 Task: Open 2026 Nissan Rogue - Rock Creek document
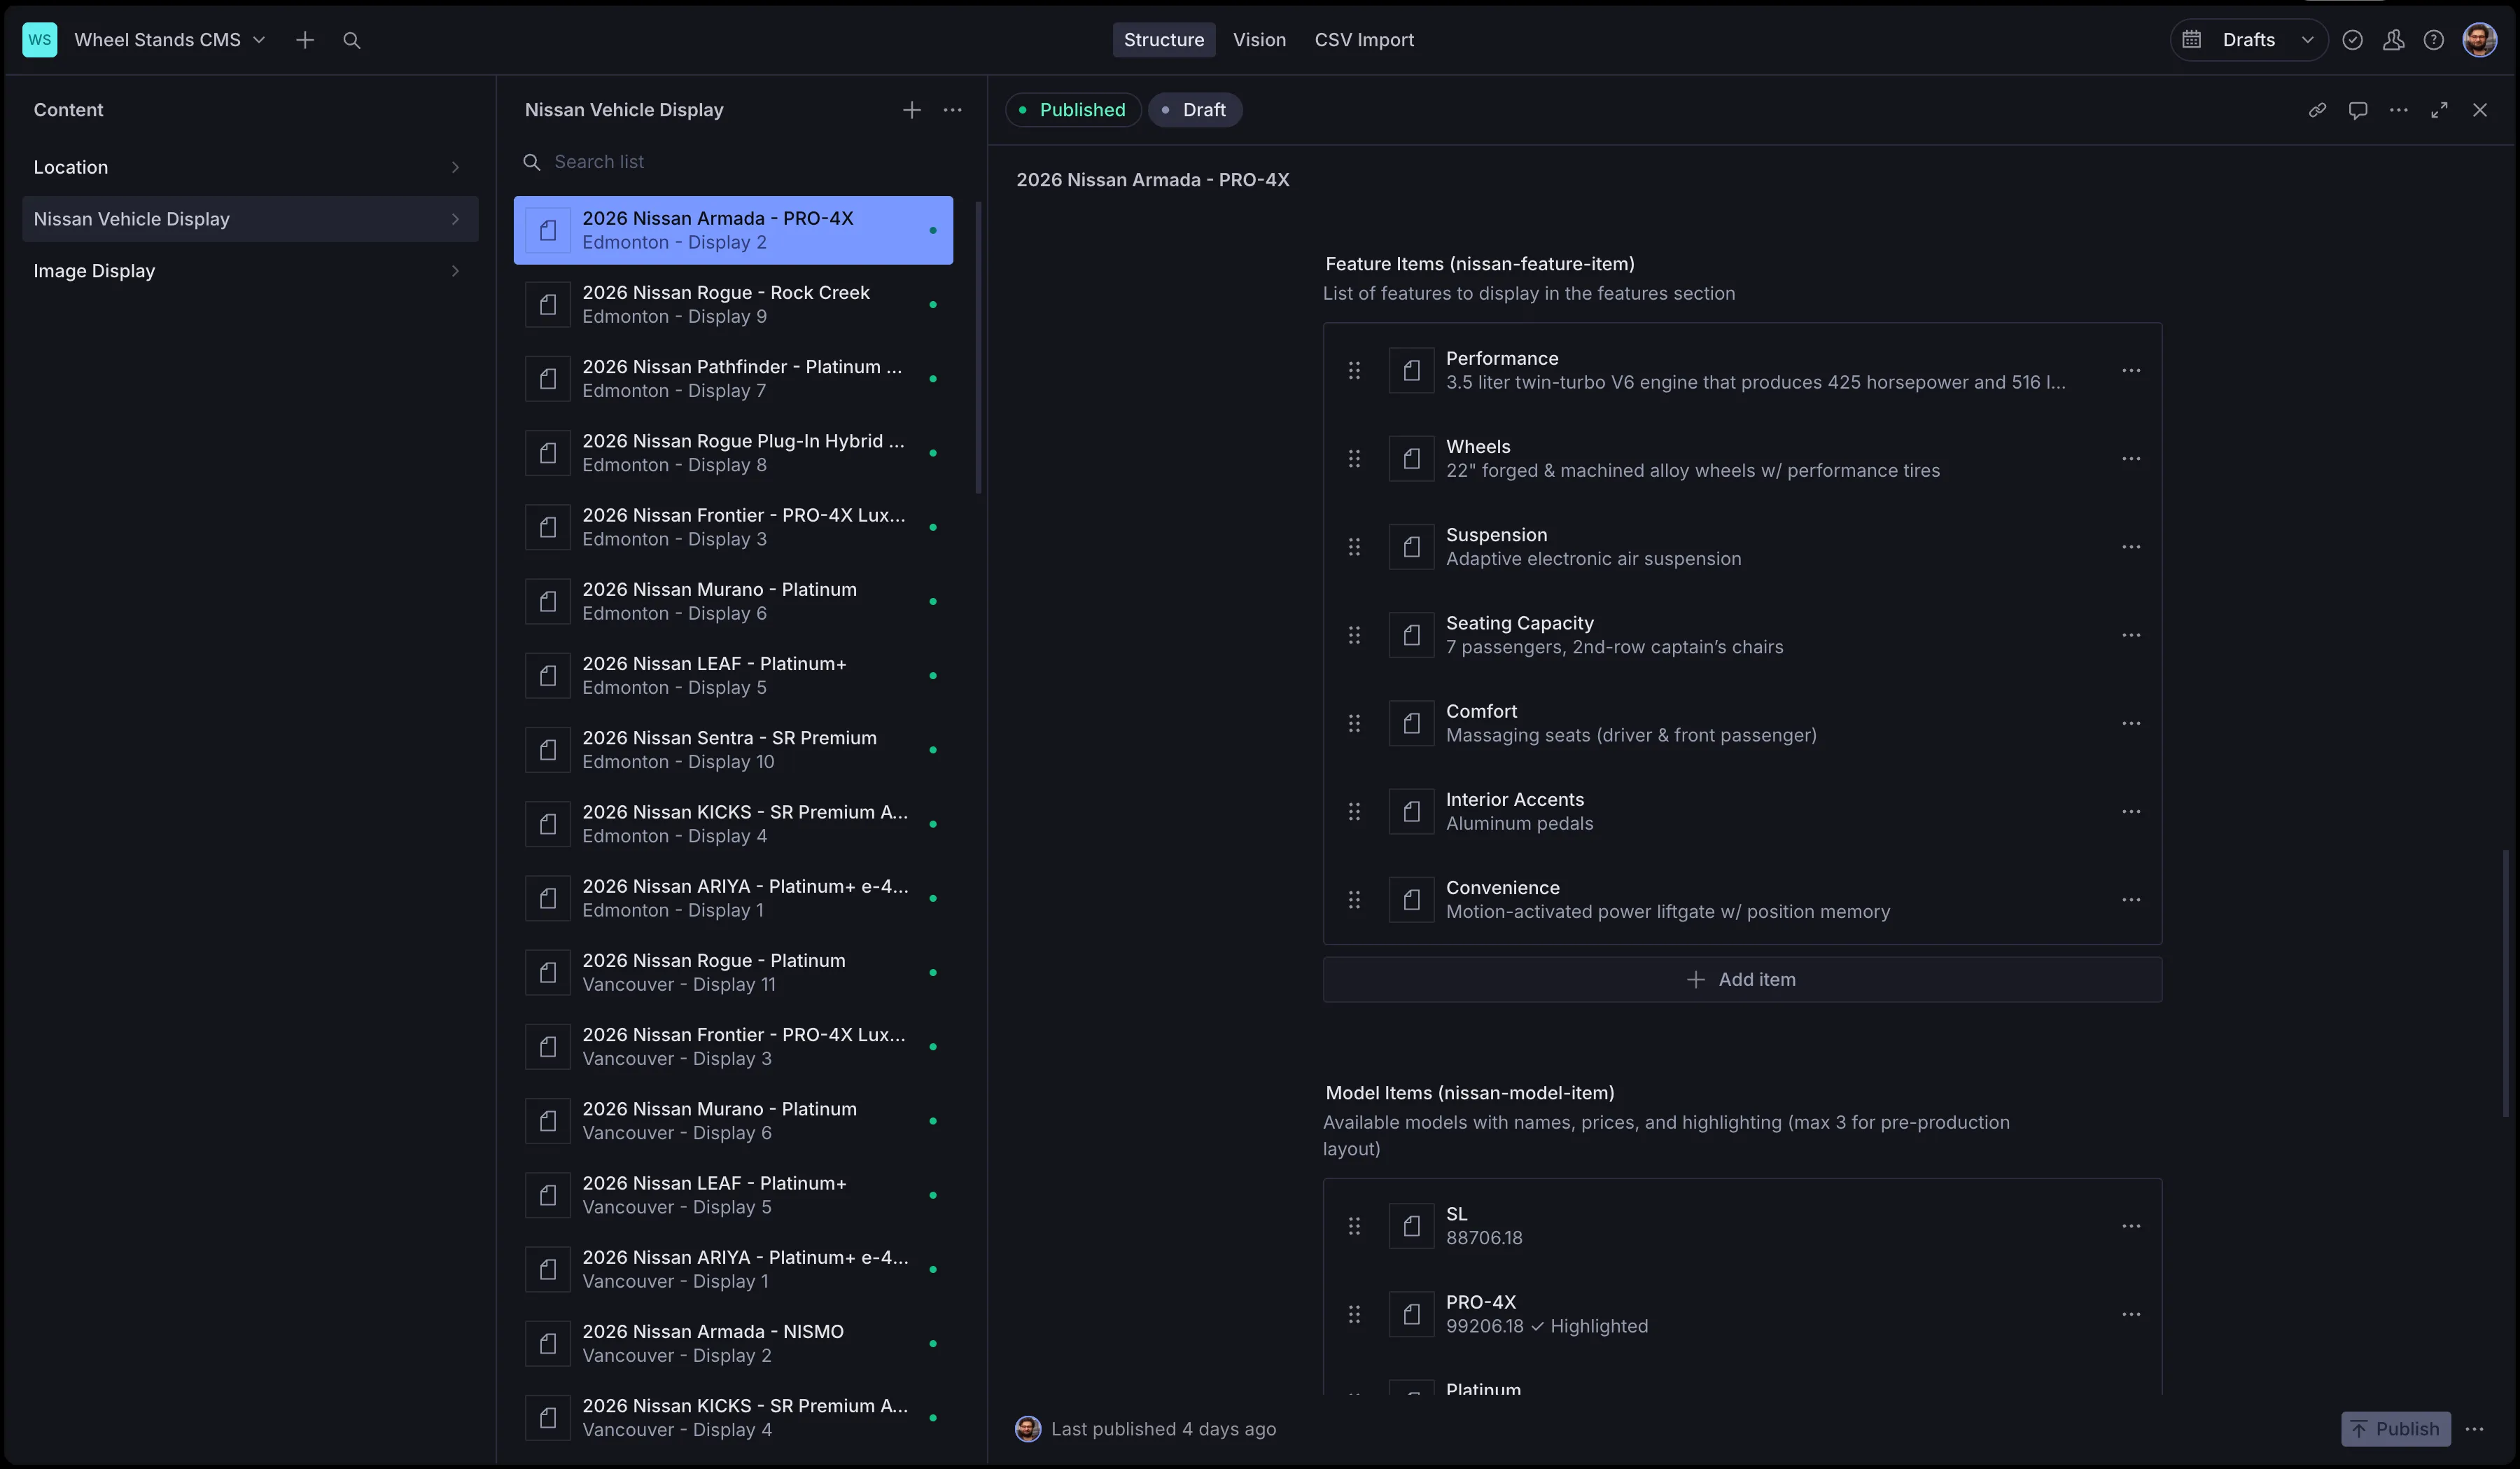tap(733, 304)
